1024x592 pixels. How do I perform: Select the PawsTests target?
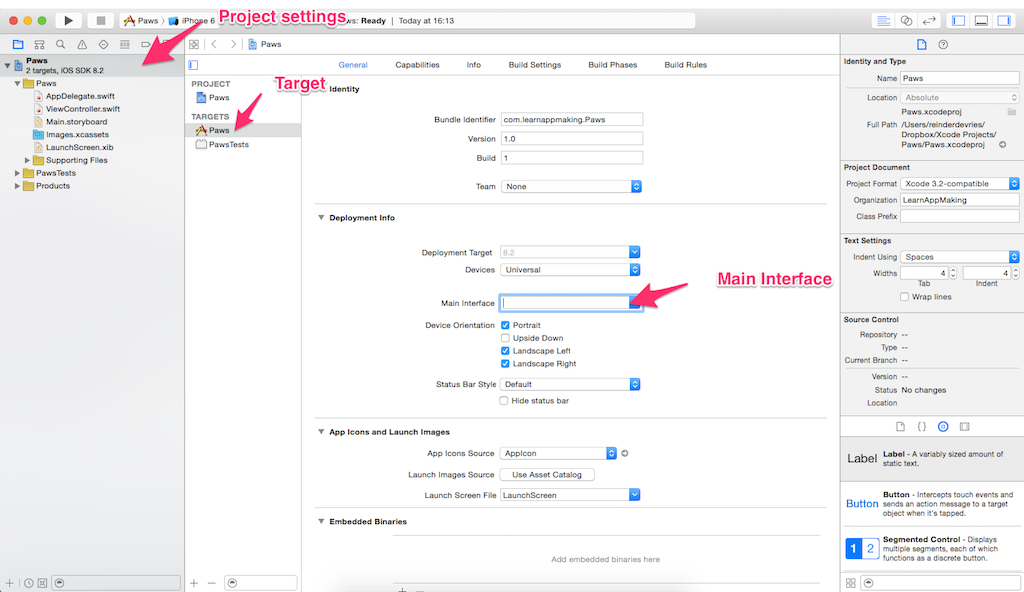point(227,145)
